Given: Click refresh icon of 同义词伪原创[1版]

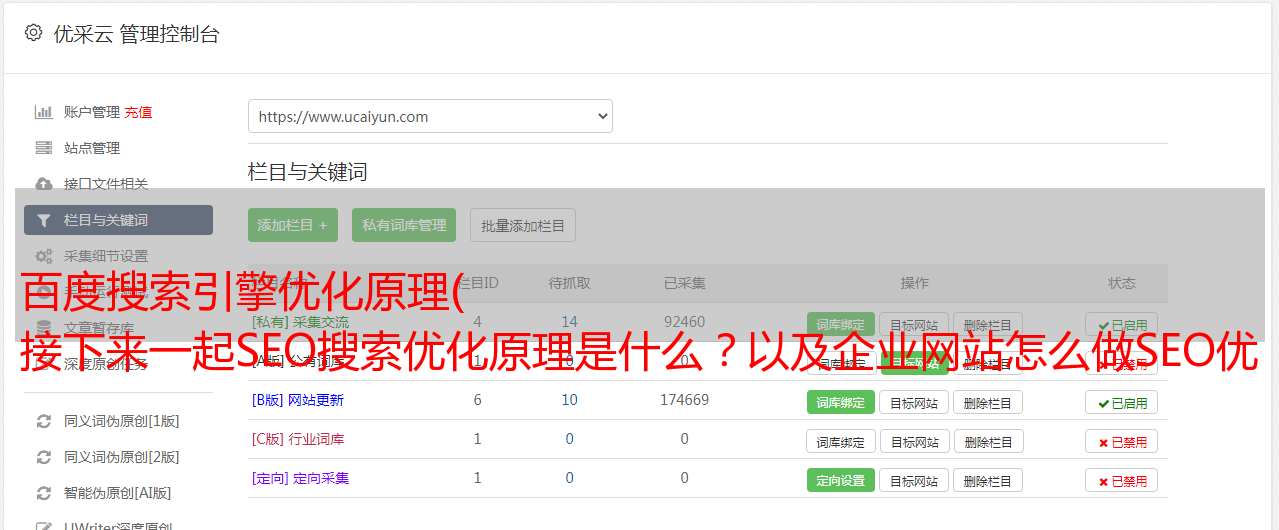Looking at the screenshot, I should (44, 421).
